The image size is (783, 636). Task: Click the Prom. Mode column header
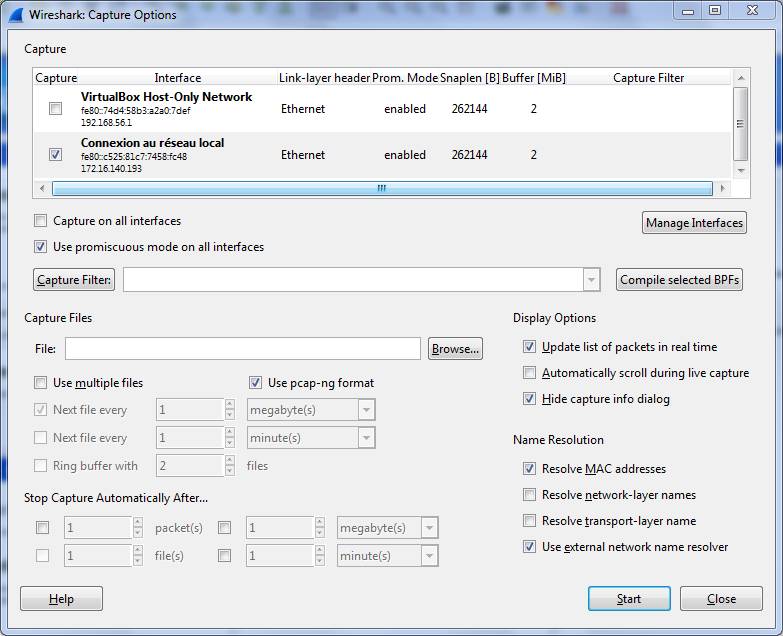(405, 78)
